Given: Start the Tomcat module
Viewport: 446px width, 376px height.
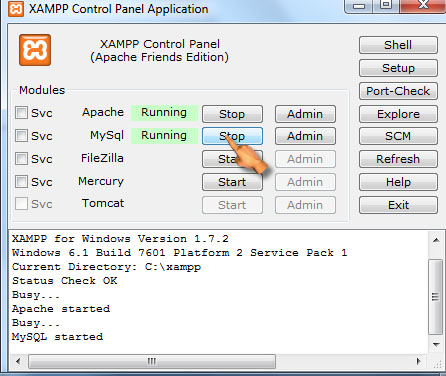Looking at the screenshot, I should click(232, 205).
